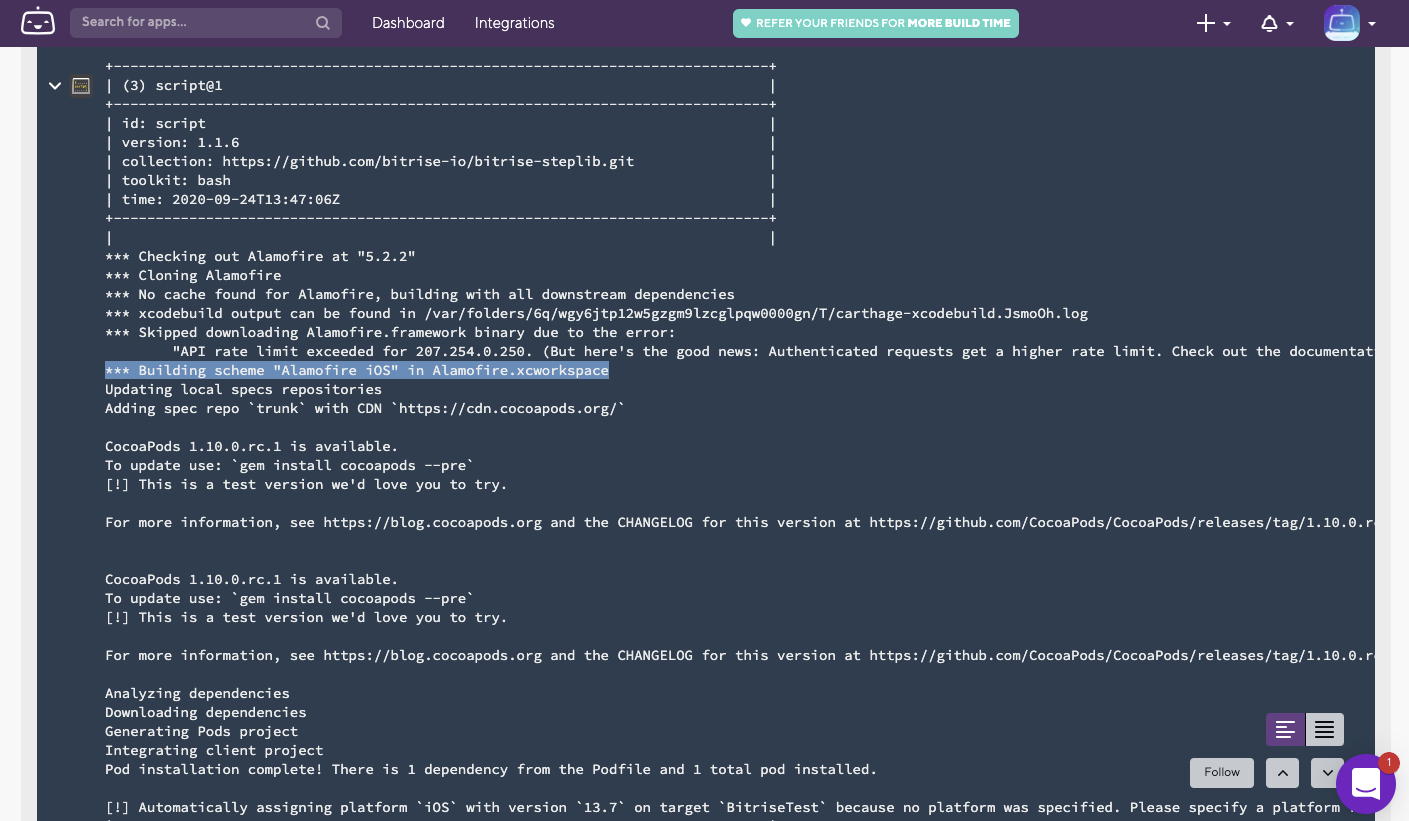Open the notifications bell menu
The image size is (1409, 821).
[x=1277, y=23]
